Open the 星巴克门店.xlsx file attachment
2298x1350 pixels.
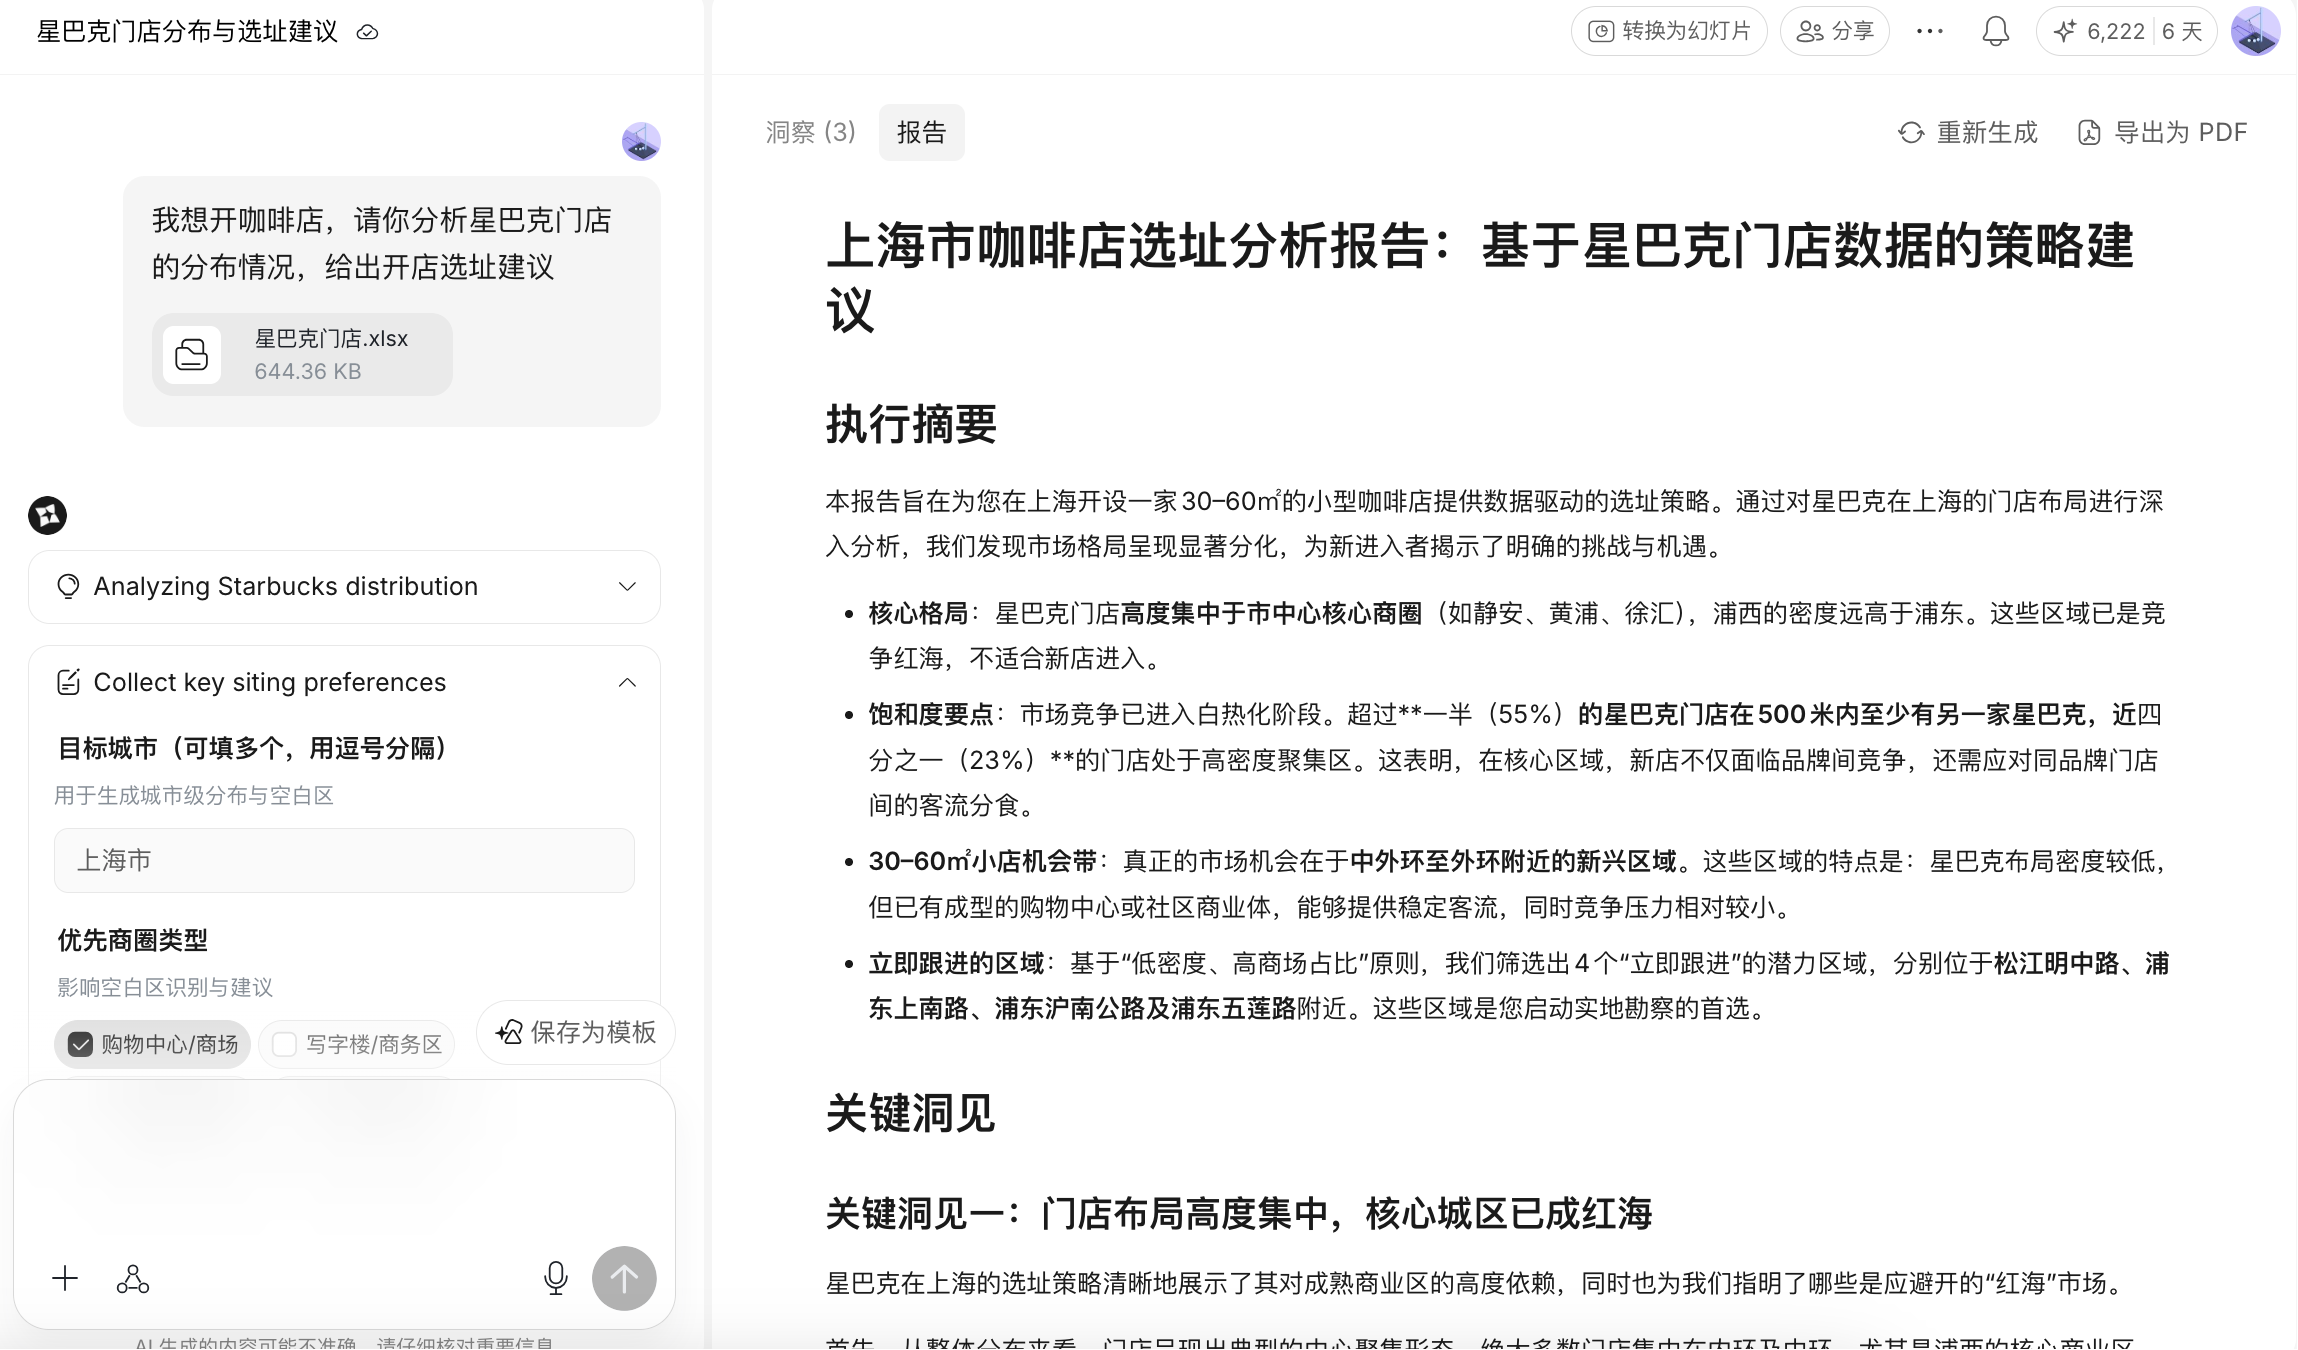[x=302, y=354]
